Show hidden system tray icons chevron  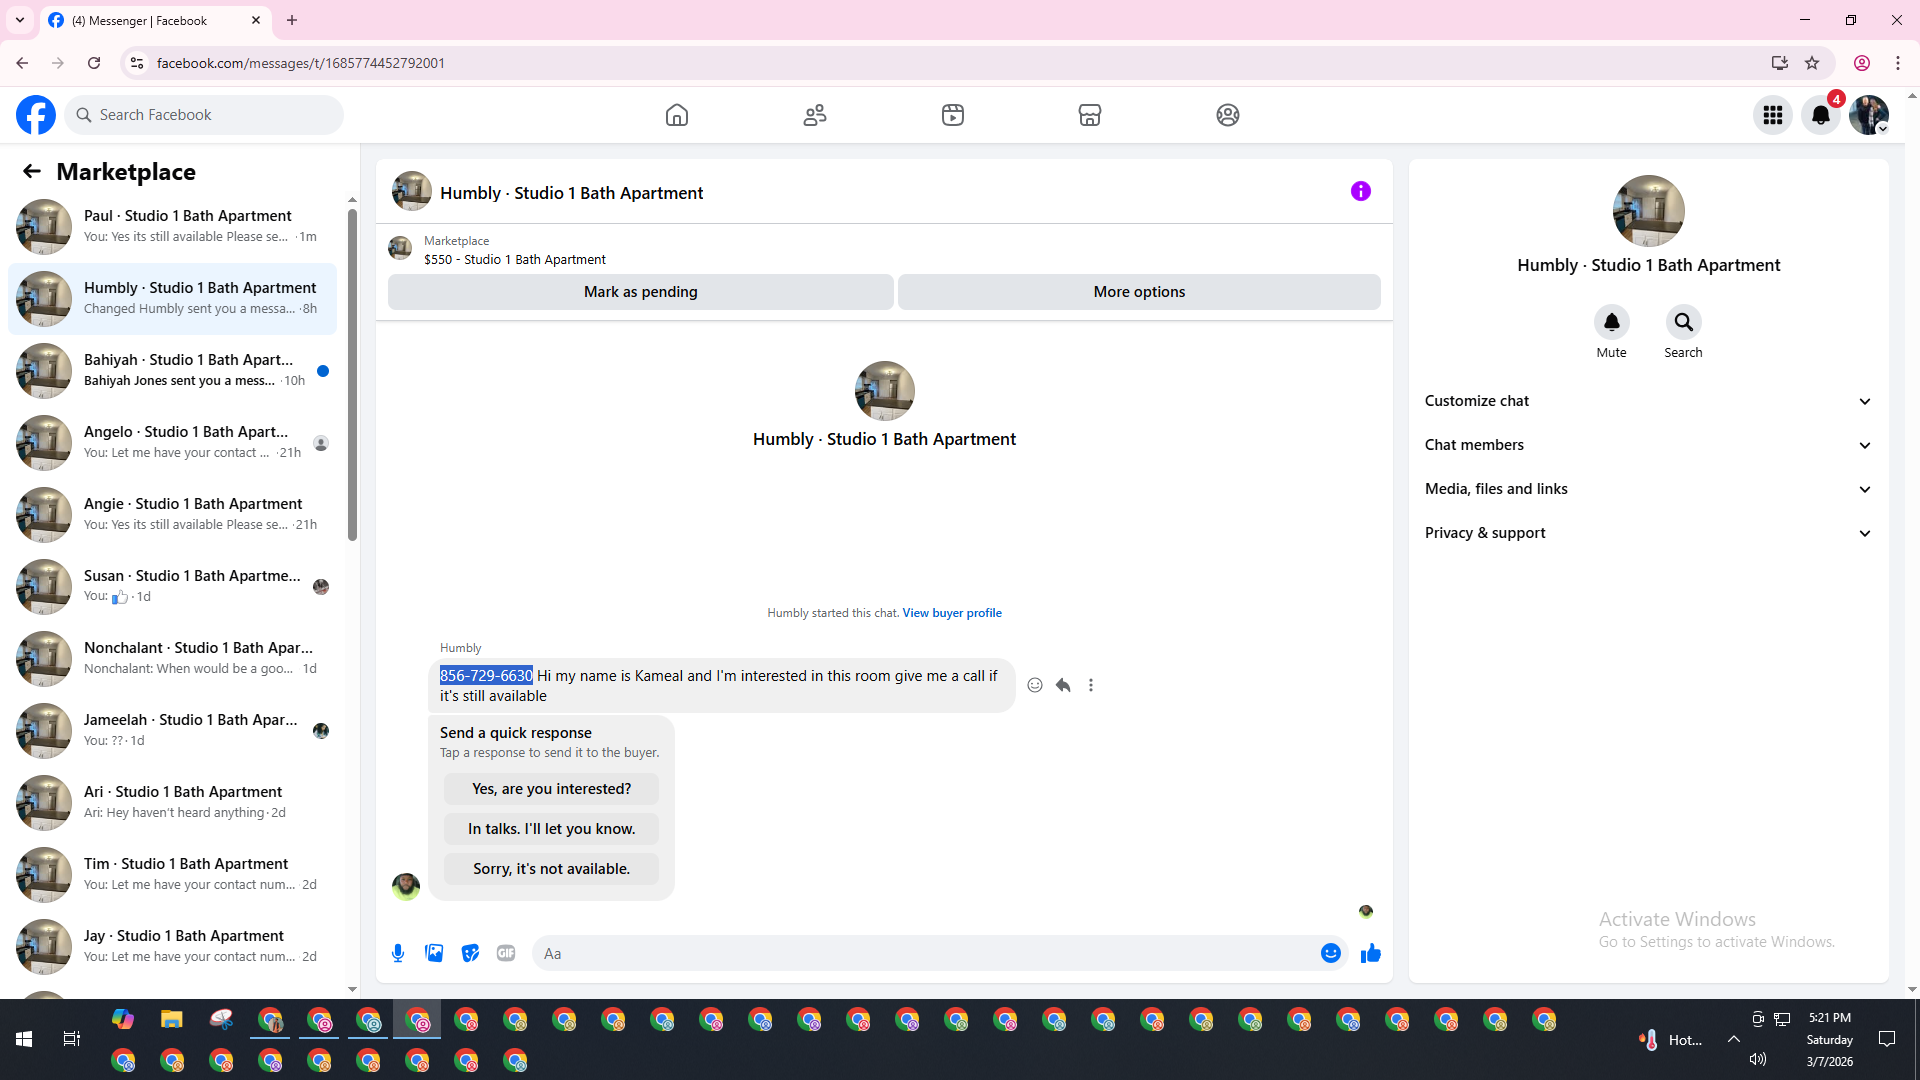1734,1039
